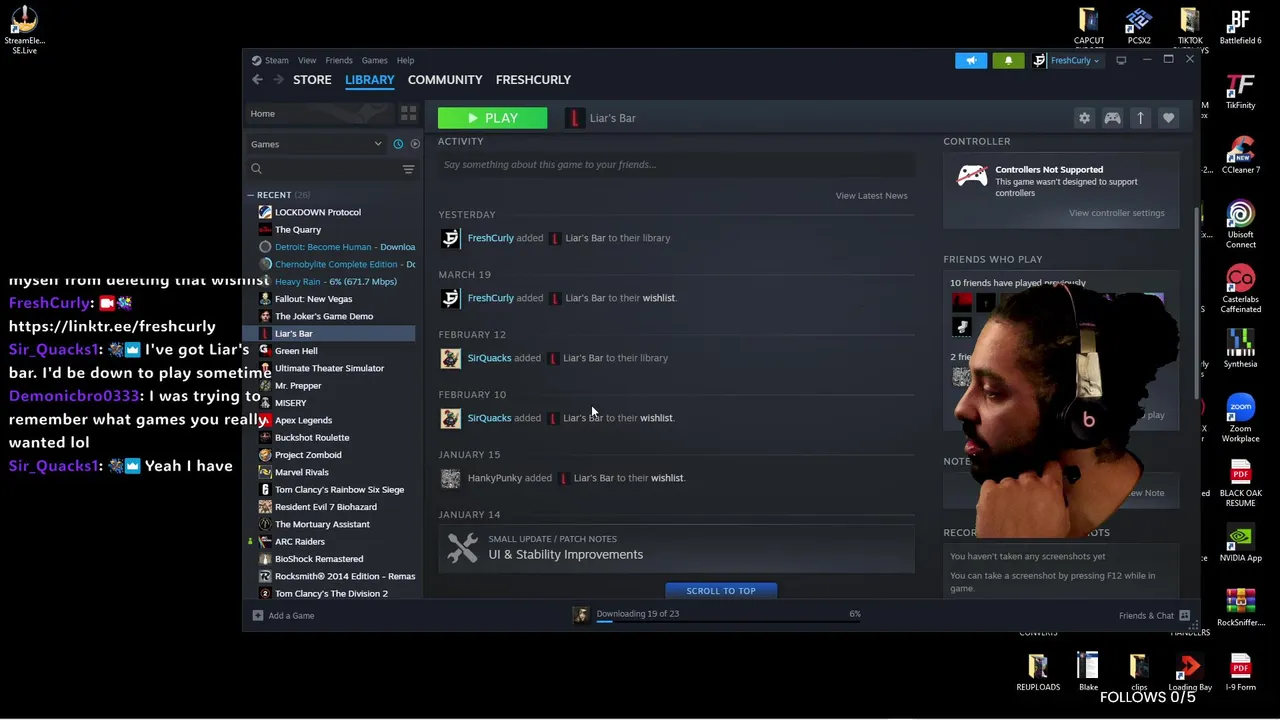Click the green PLAY button

point(492,118)
